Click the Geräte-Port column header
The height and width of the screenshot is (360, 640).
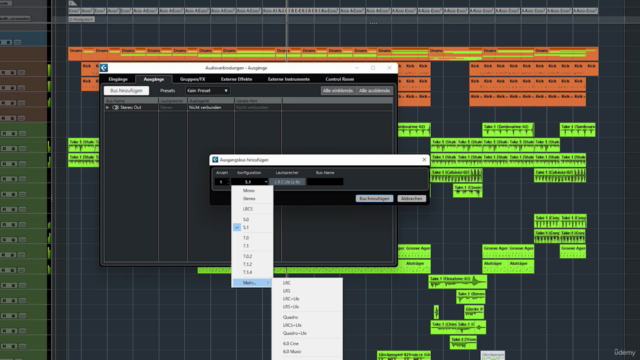[x=258, y=100]
